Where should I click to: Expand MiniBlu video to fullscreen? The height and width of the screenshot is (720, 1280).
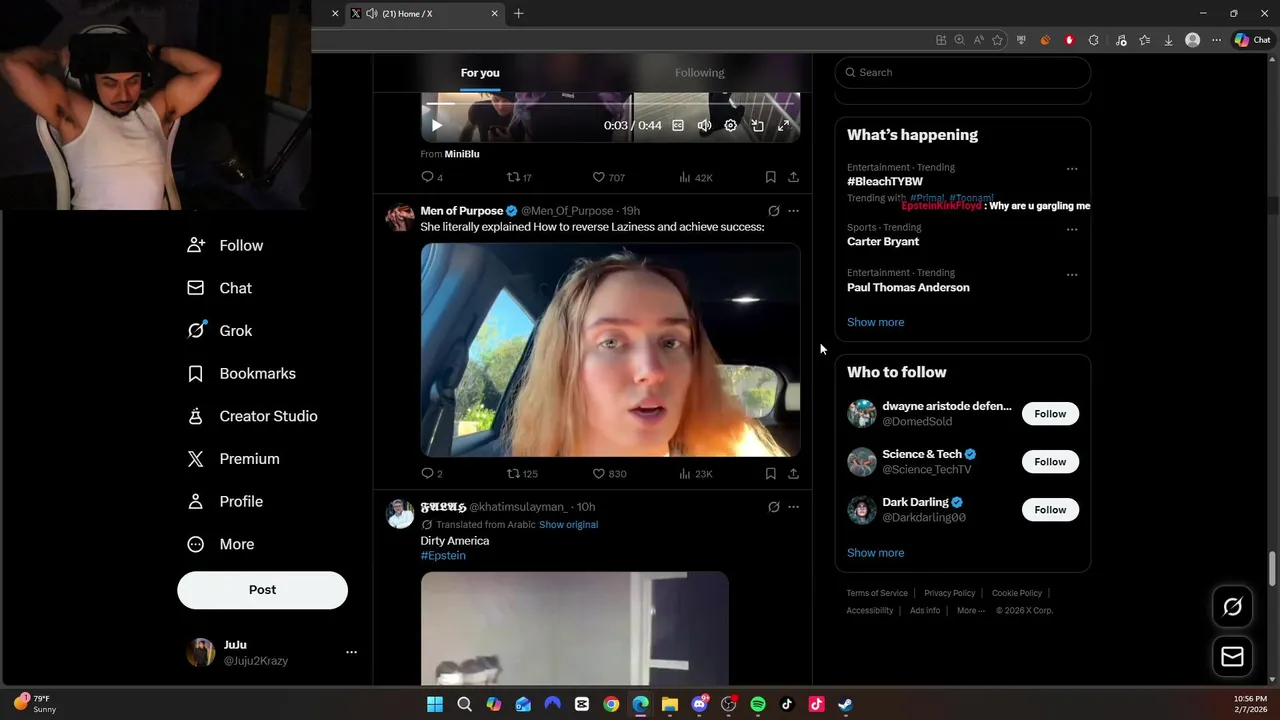pyautogui.click(x=784, y=126)
